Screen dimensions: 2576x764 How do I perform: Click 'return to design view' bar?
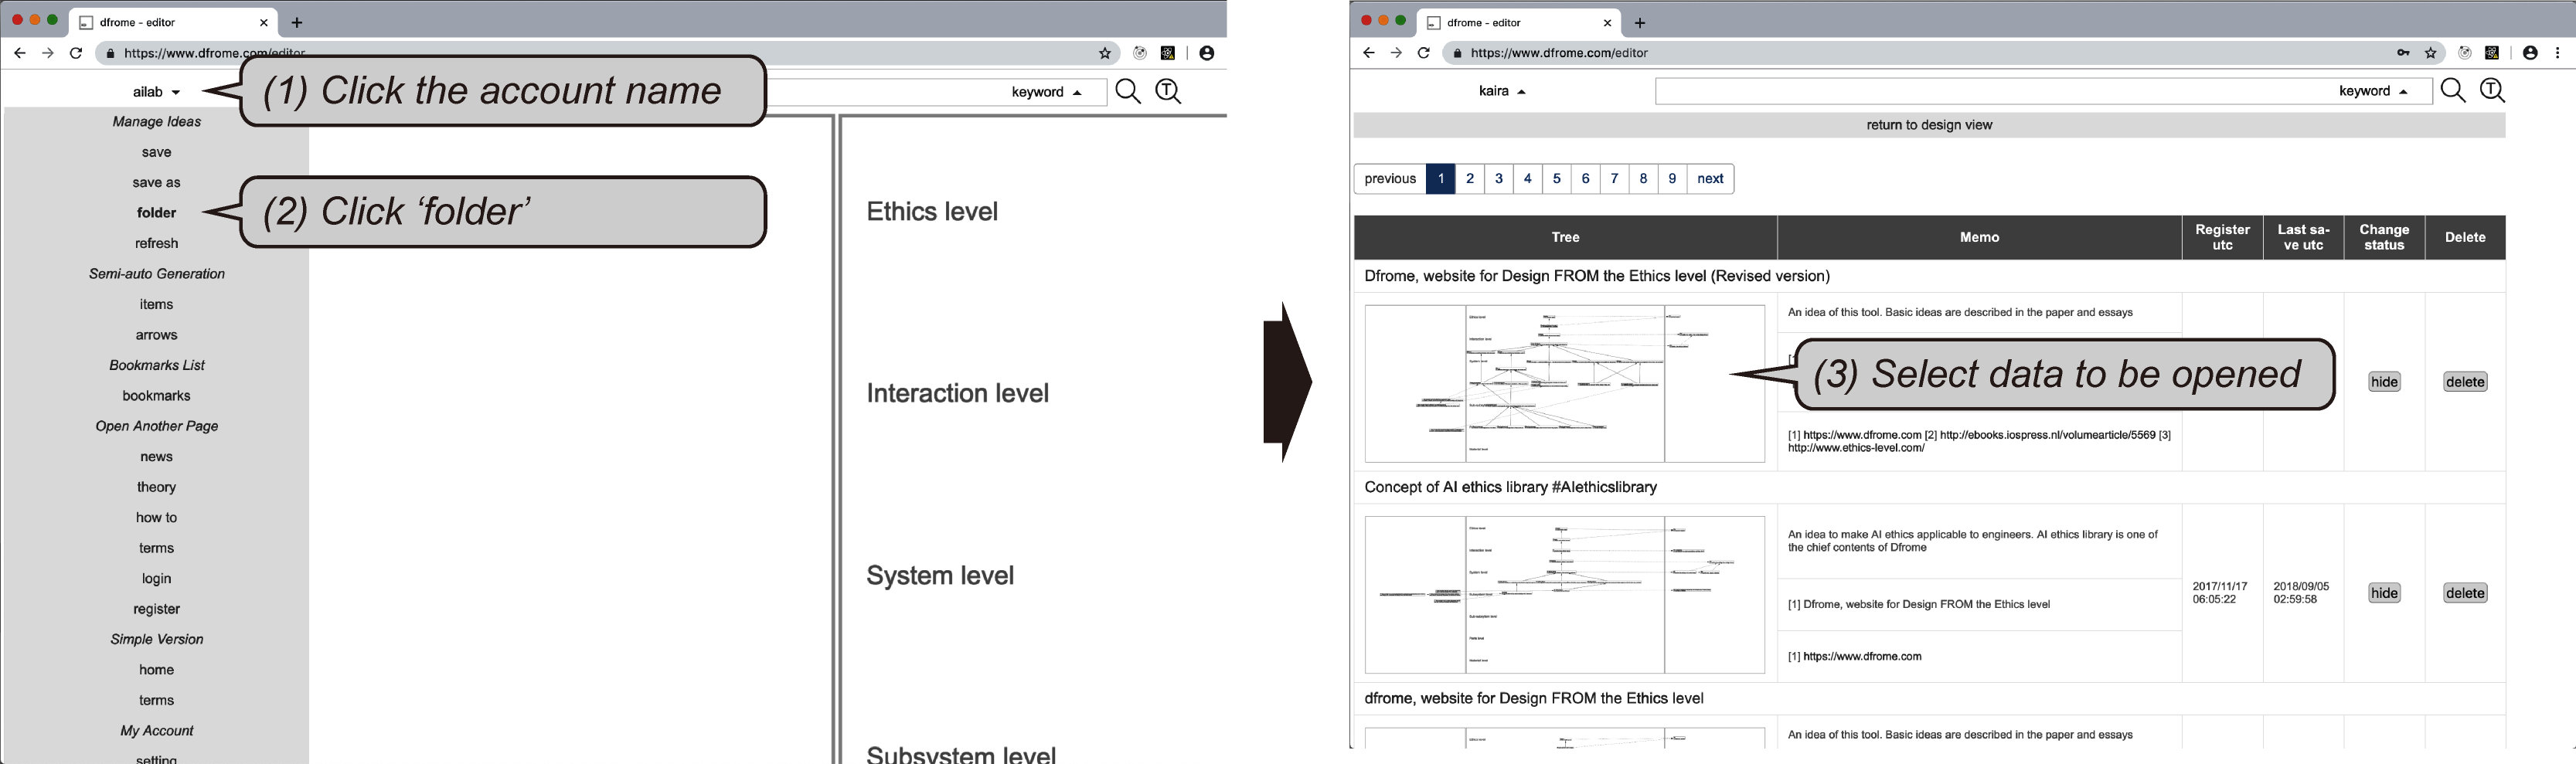coord(1929,125)
